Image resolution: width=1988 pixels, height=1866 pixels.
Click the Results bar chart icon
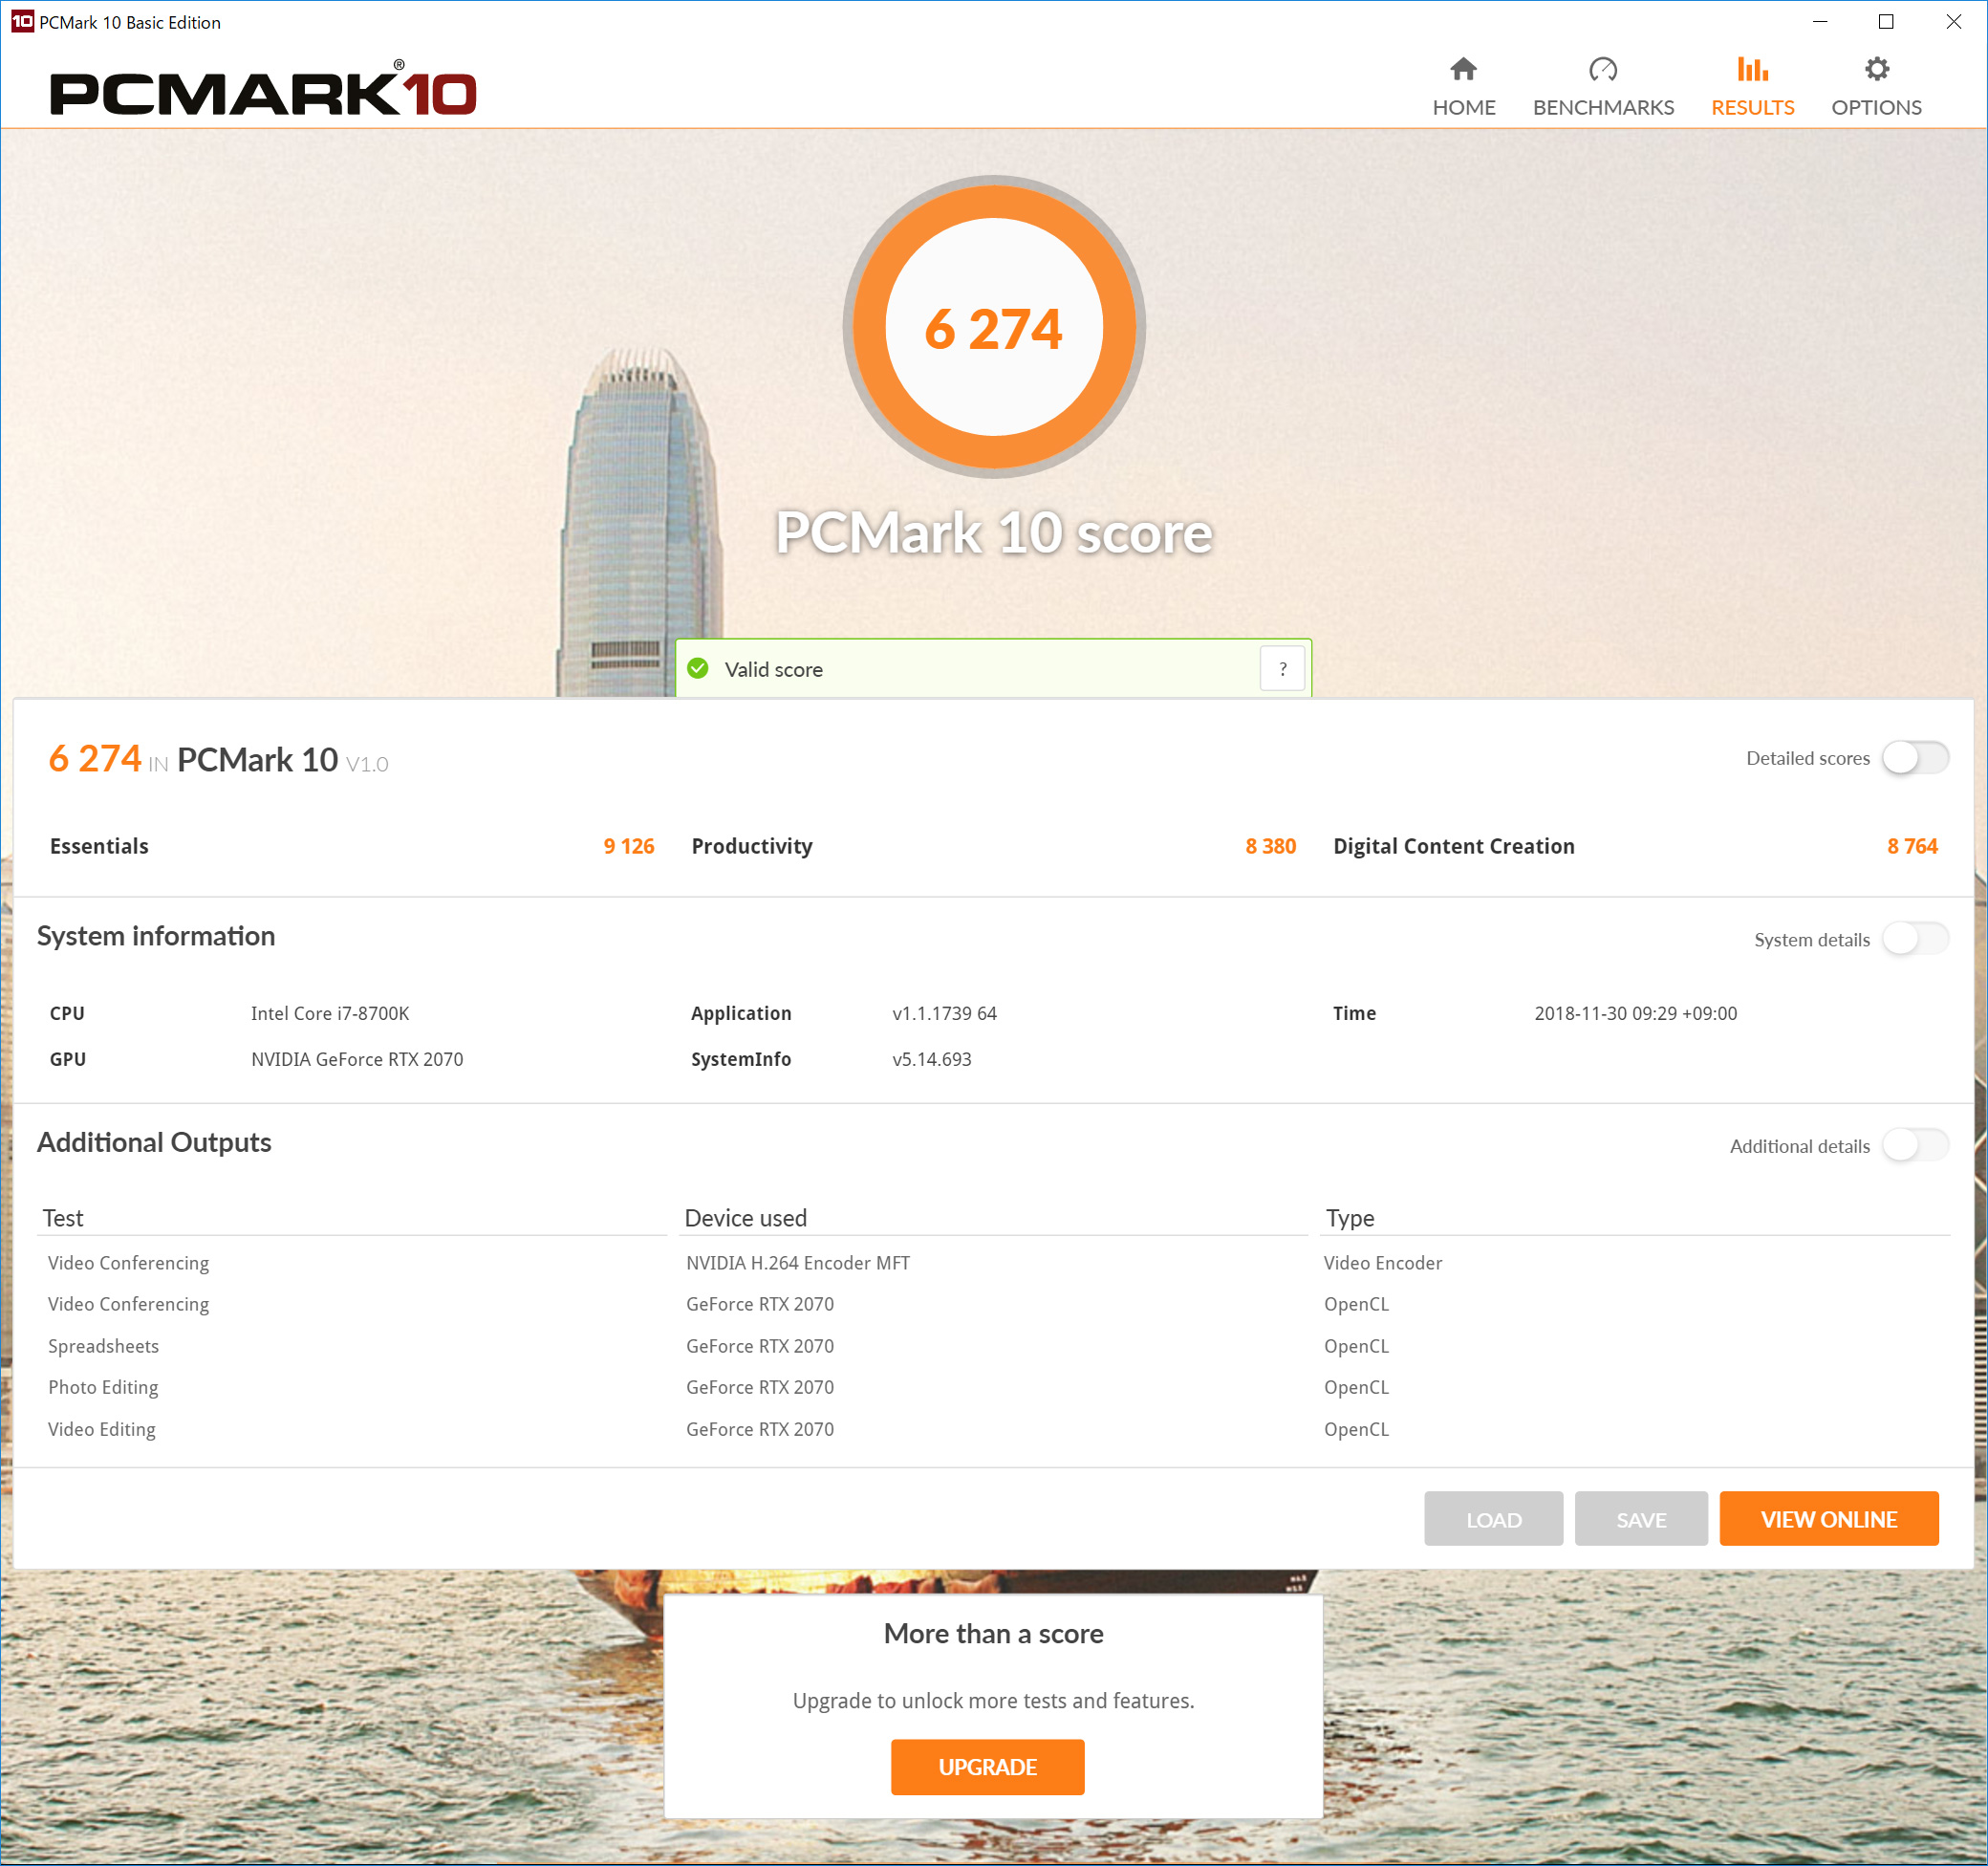click(x=1752, y=69)
